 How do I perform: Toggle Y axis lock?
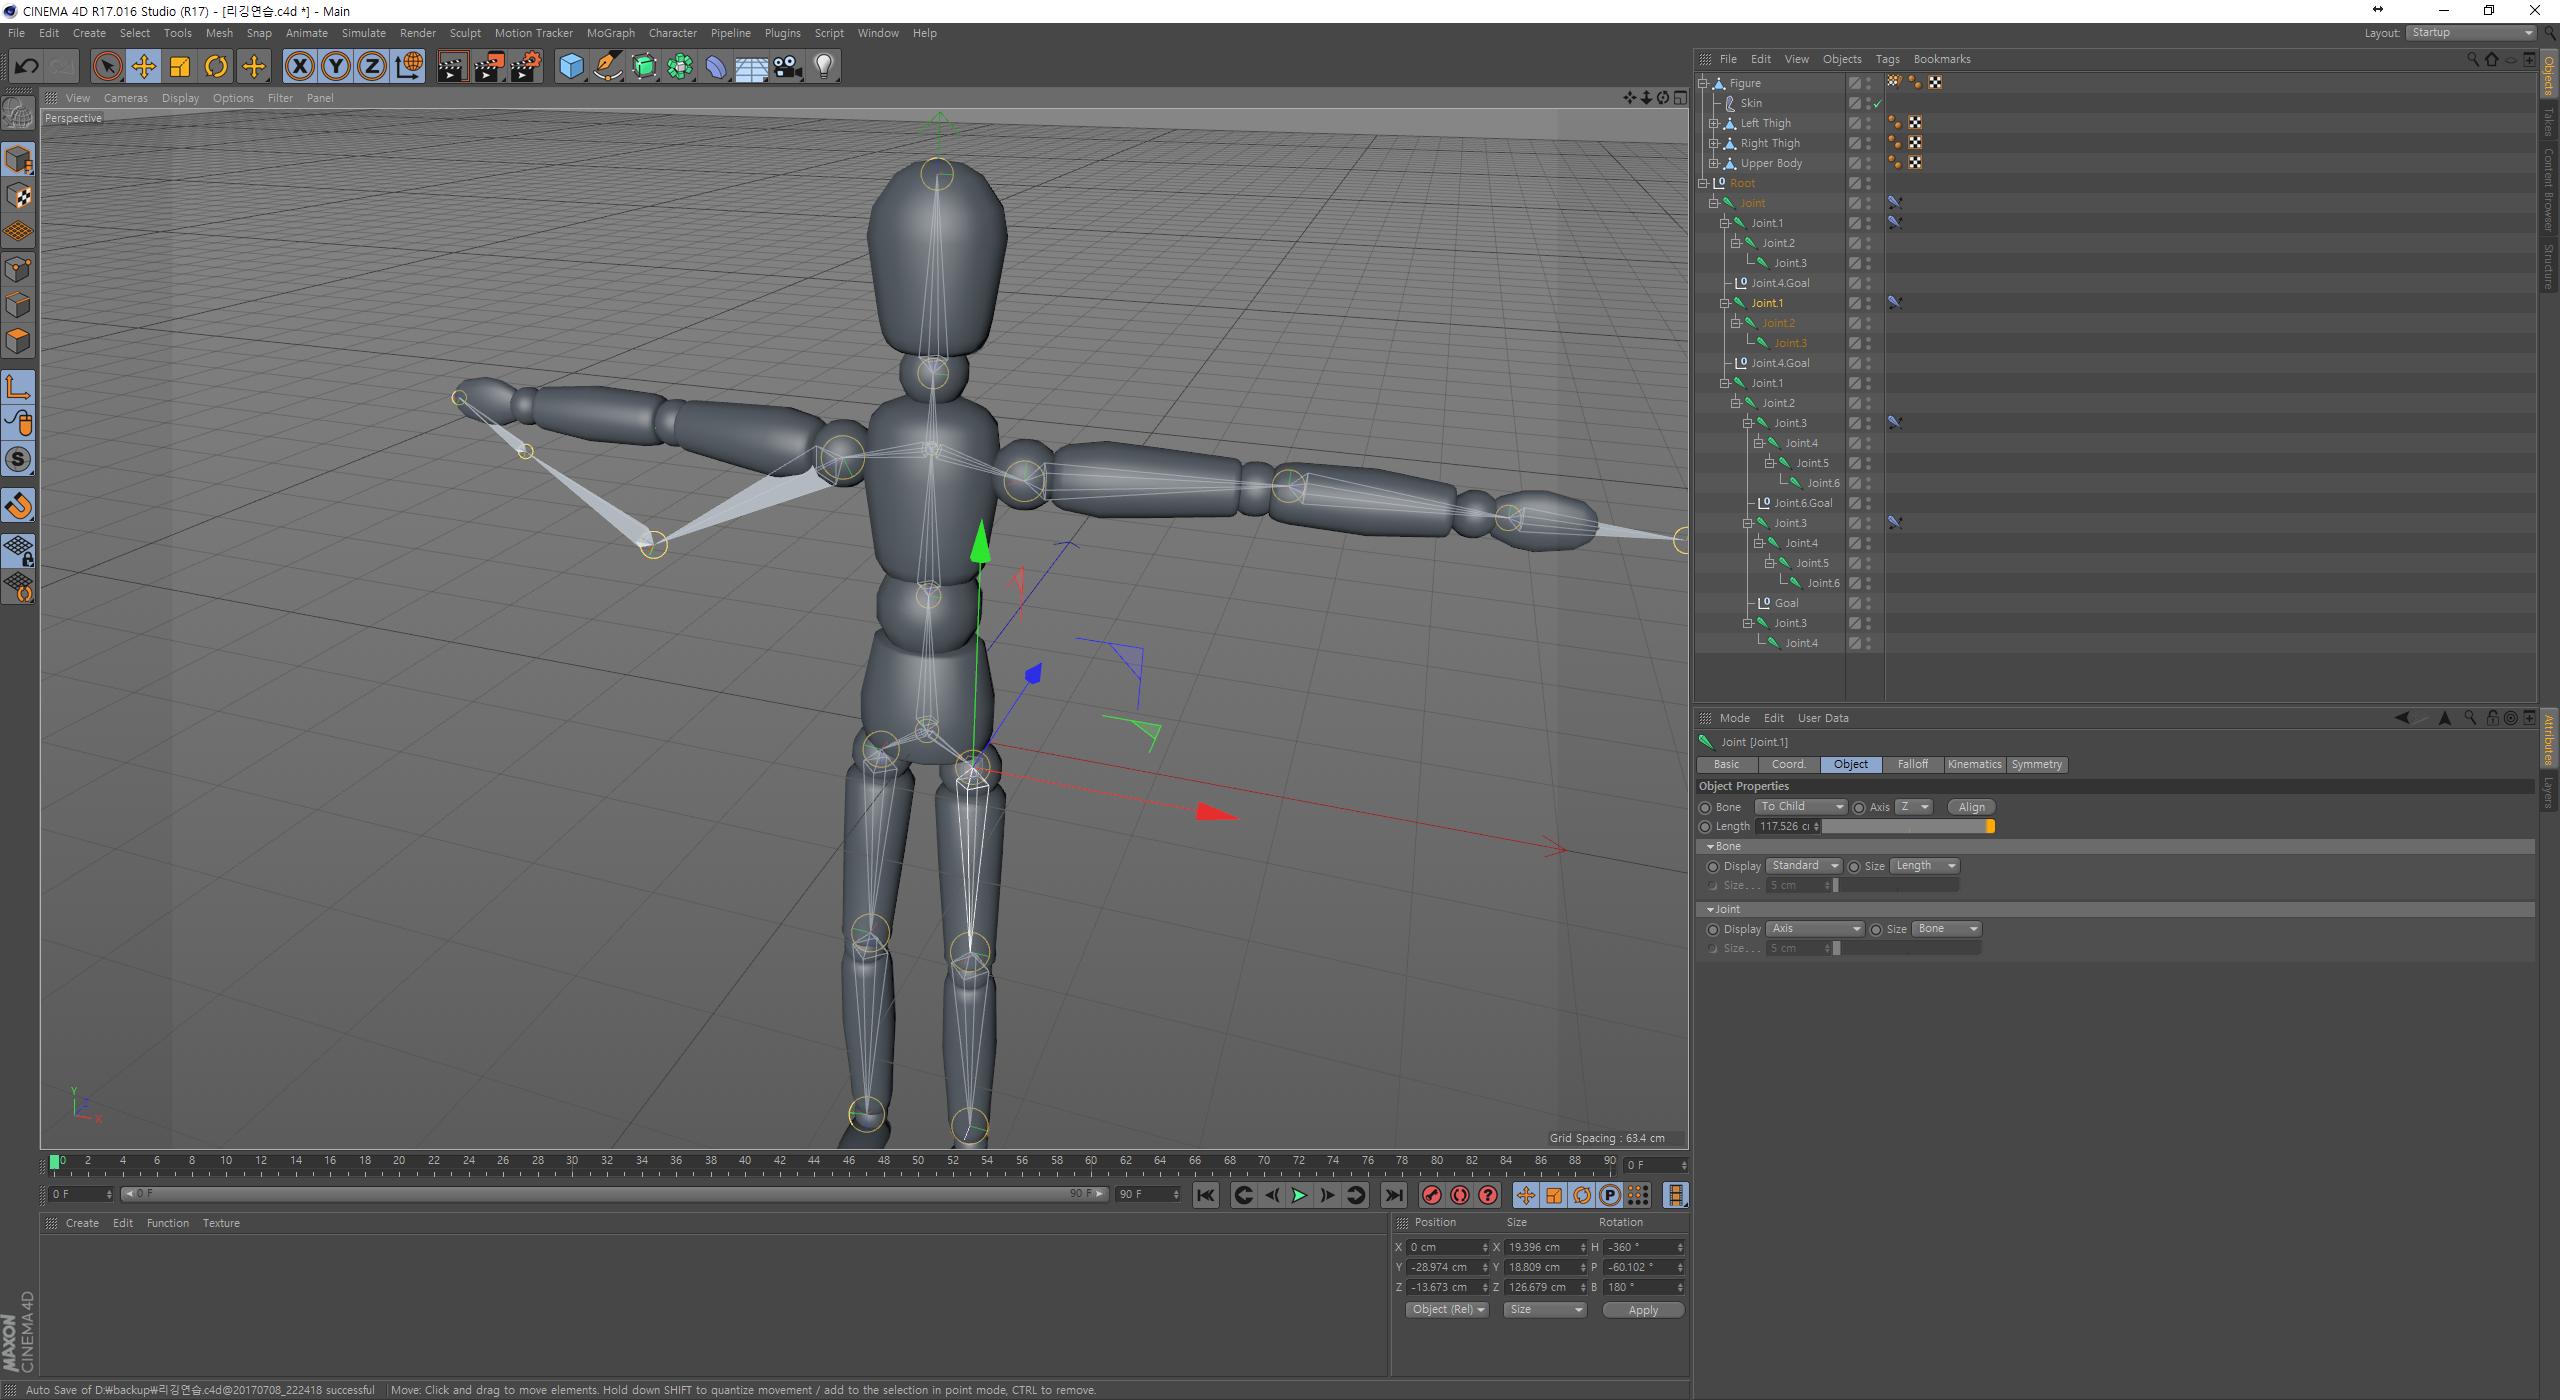click(336, 67)
